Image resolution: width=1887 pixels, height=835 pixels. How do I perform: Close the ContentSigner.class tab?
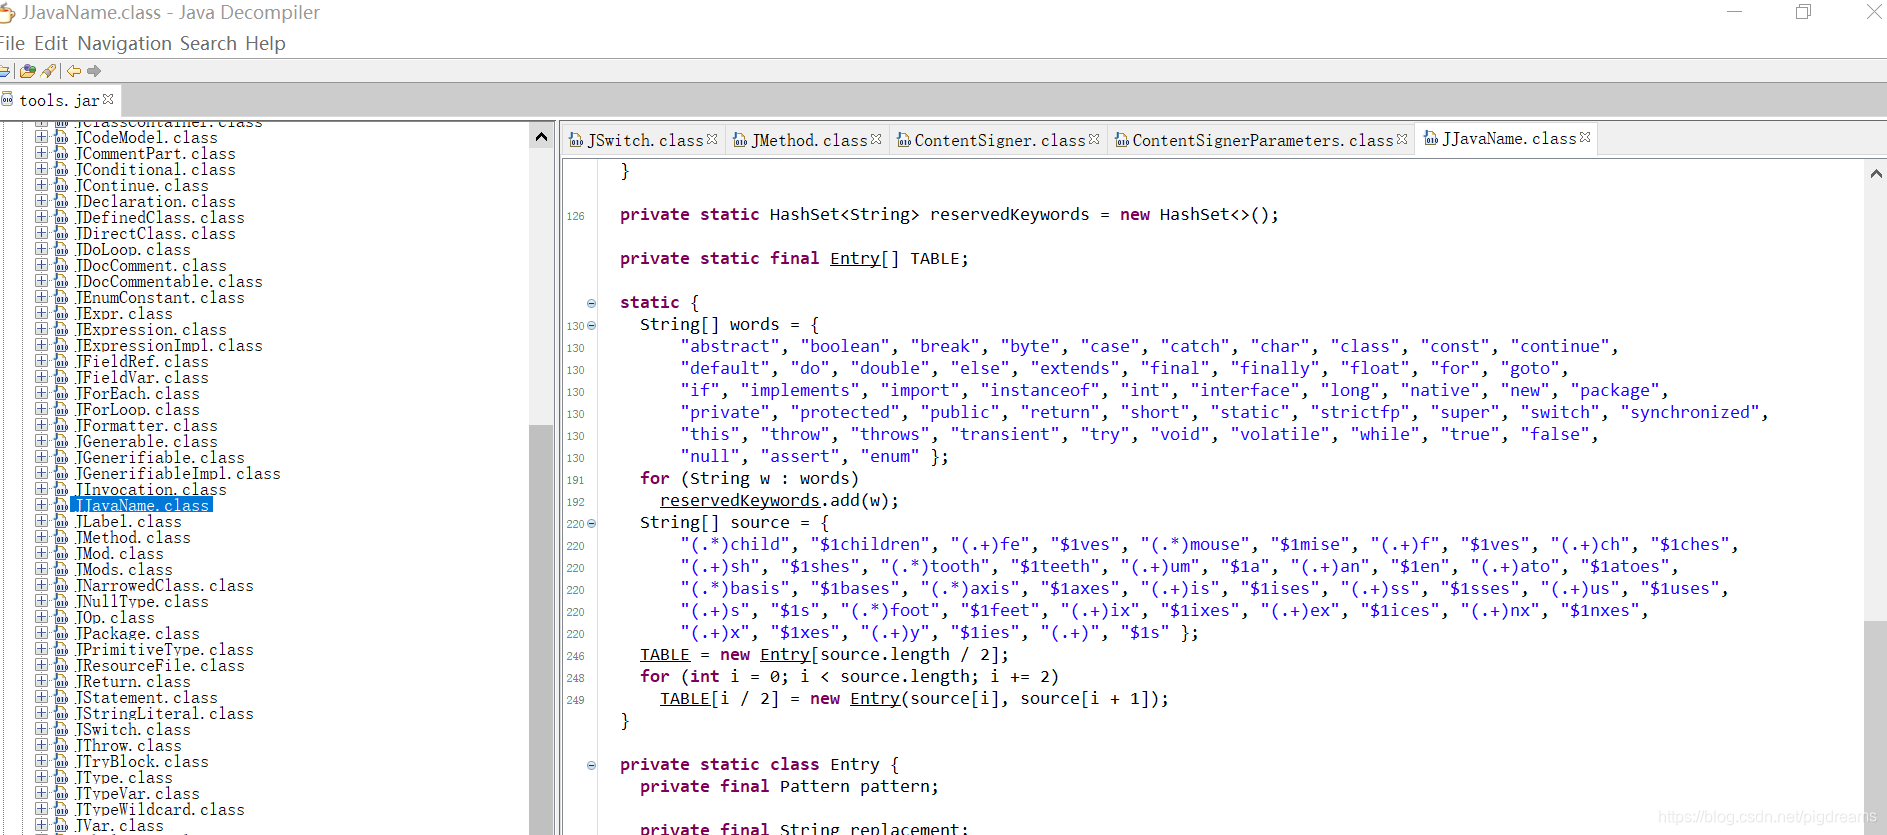[x=1094, y=139]
